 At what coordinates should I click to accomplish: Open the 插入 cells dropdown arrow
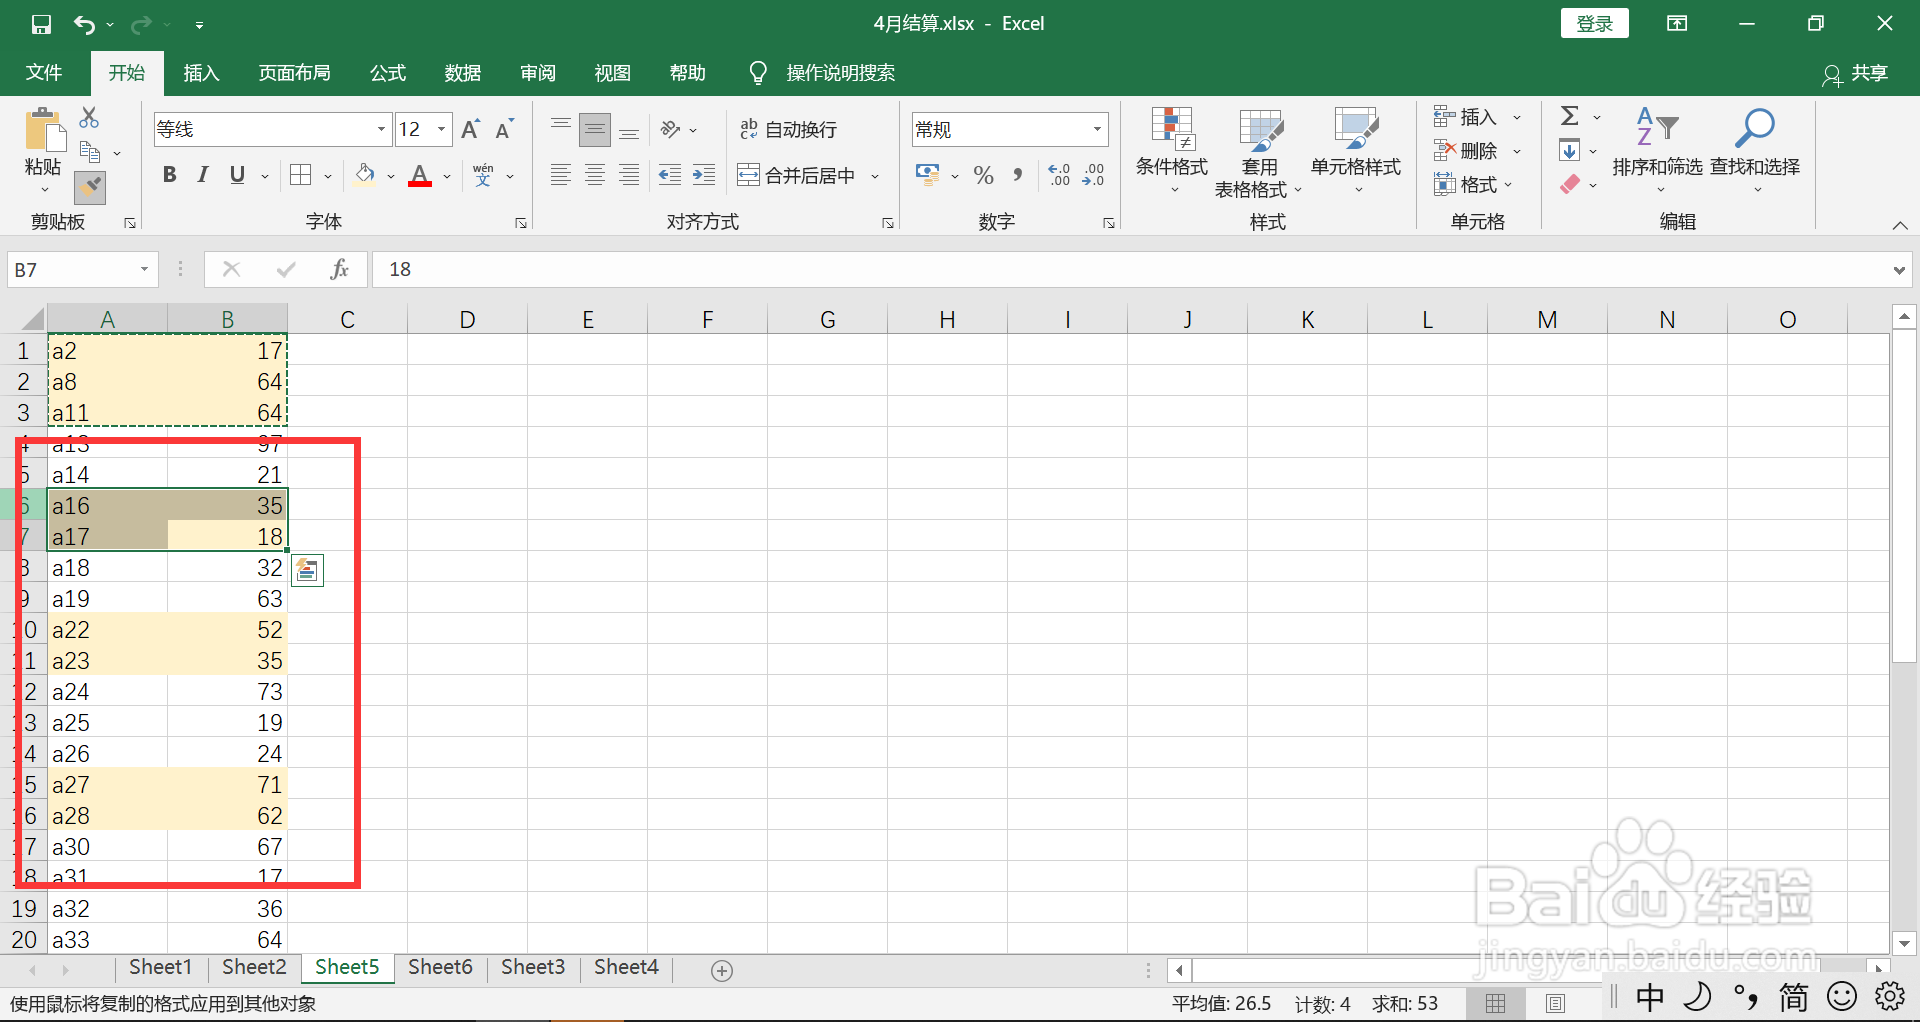(1517, 117)
